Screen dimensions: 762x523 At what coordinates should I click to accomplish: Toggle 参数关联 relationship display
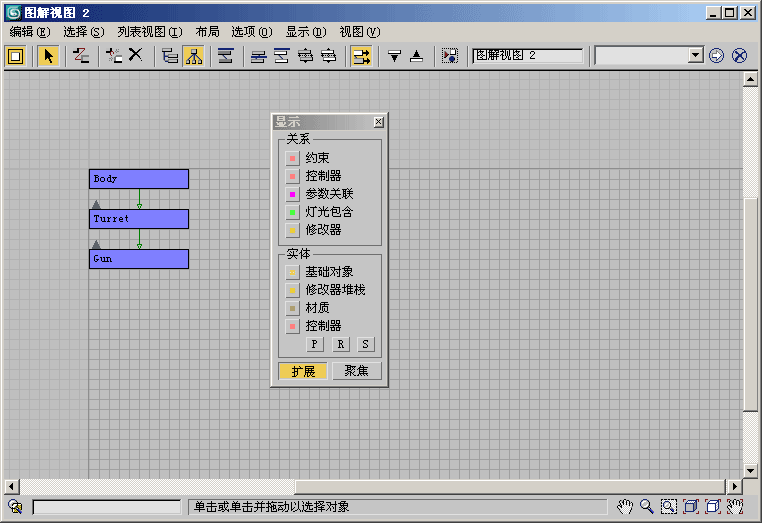[x=293, y=194]
